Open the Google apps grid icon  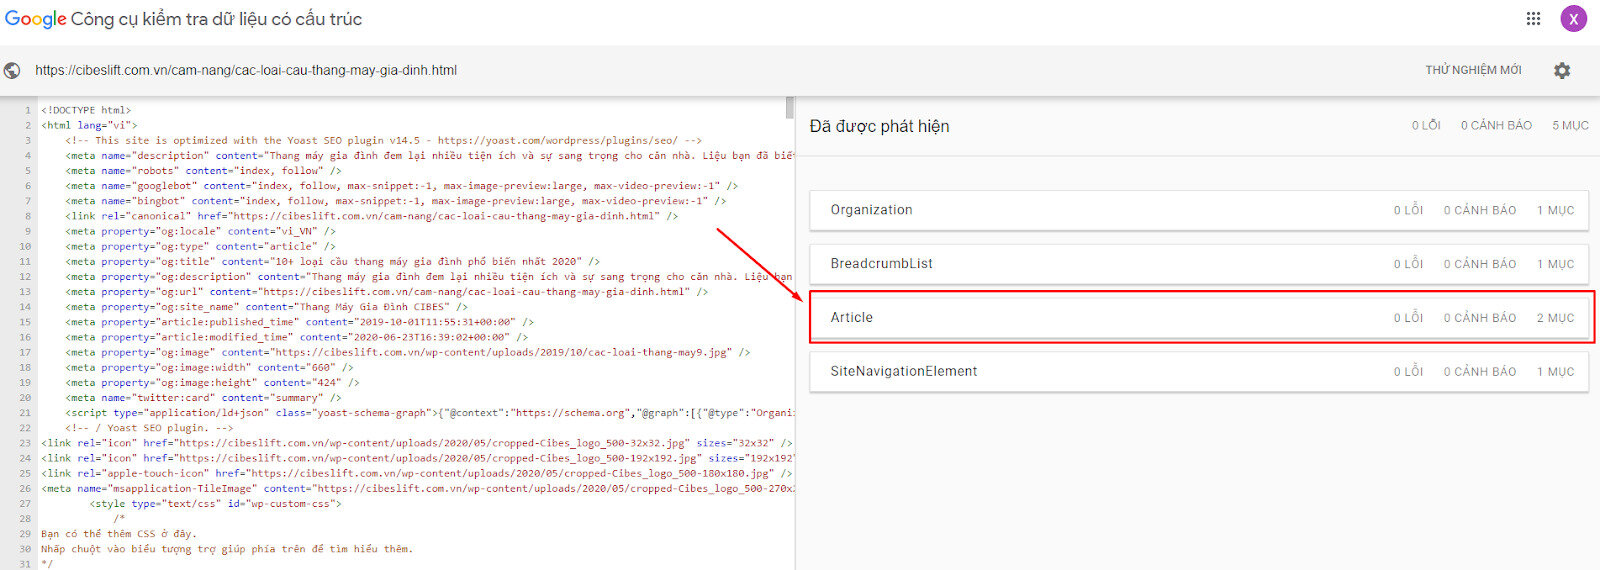coord(1533,18)
